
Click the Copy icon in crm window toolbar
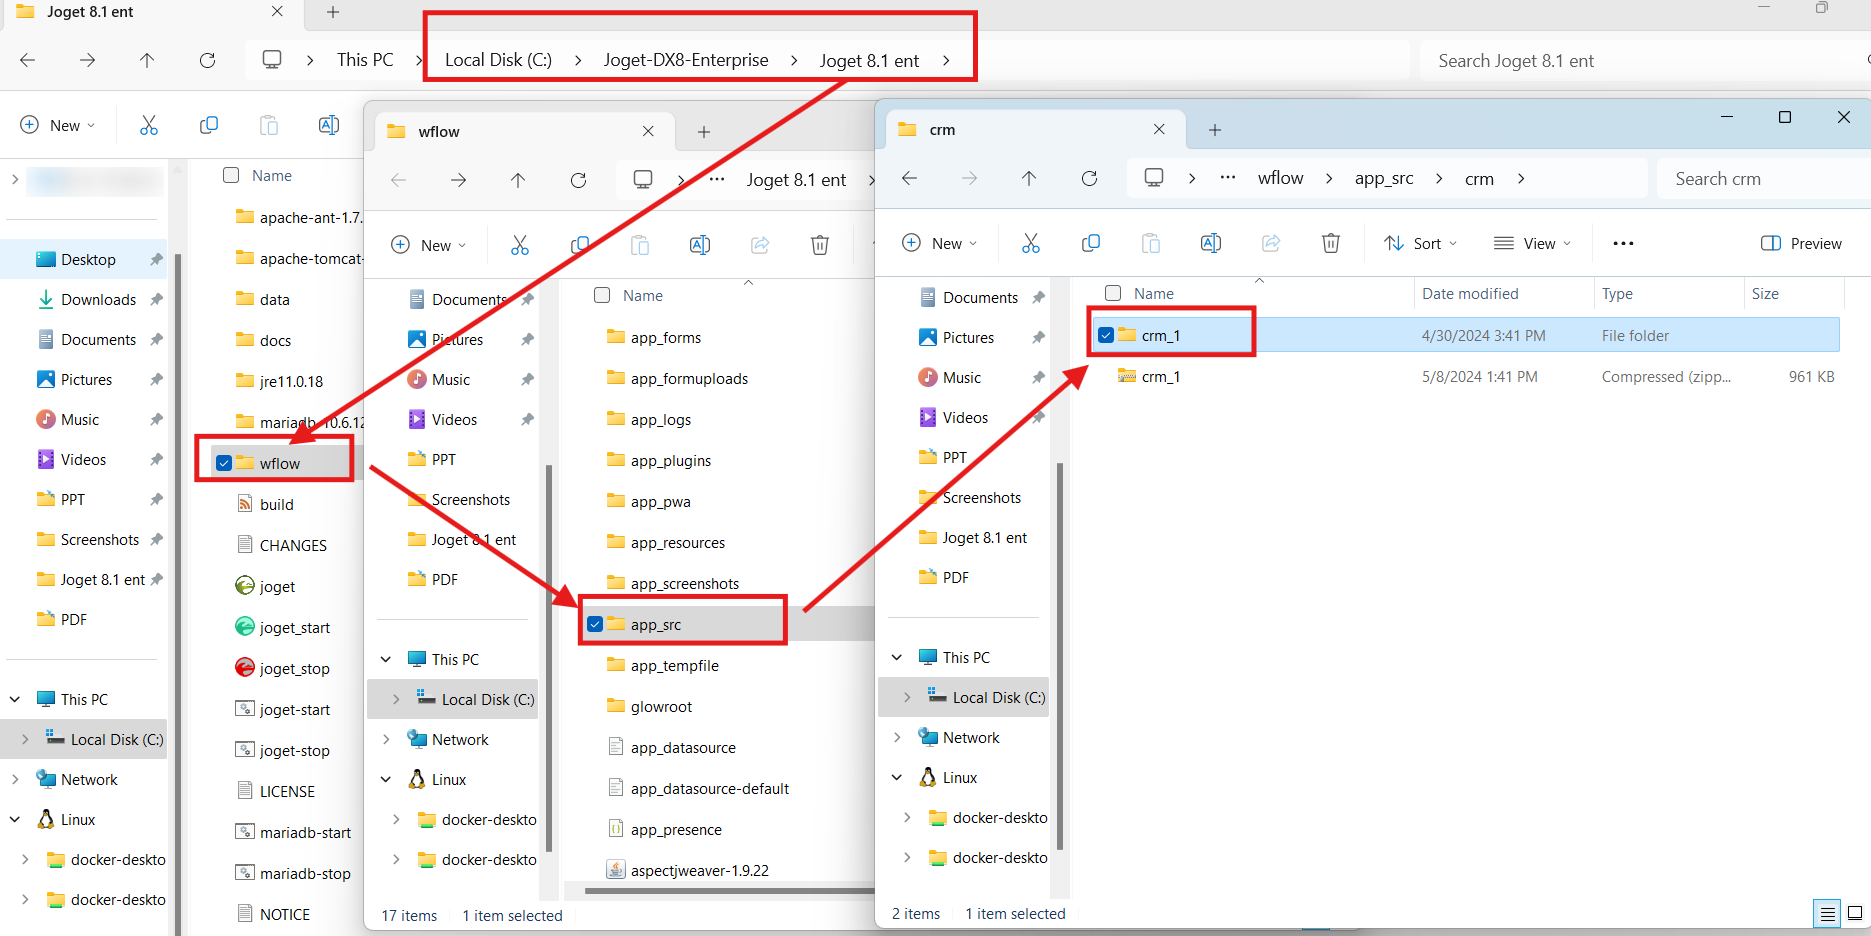tap(1090, 243)
